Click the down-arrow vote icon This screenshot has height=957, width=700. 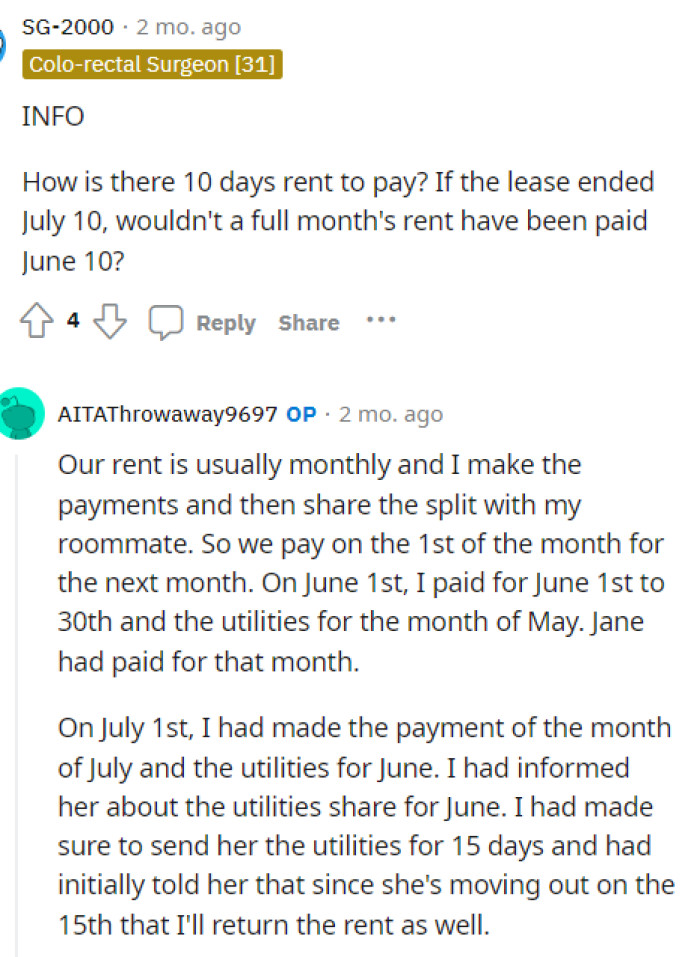click(110, 323)
